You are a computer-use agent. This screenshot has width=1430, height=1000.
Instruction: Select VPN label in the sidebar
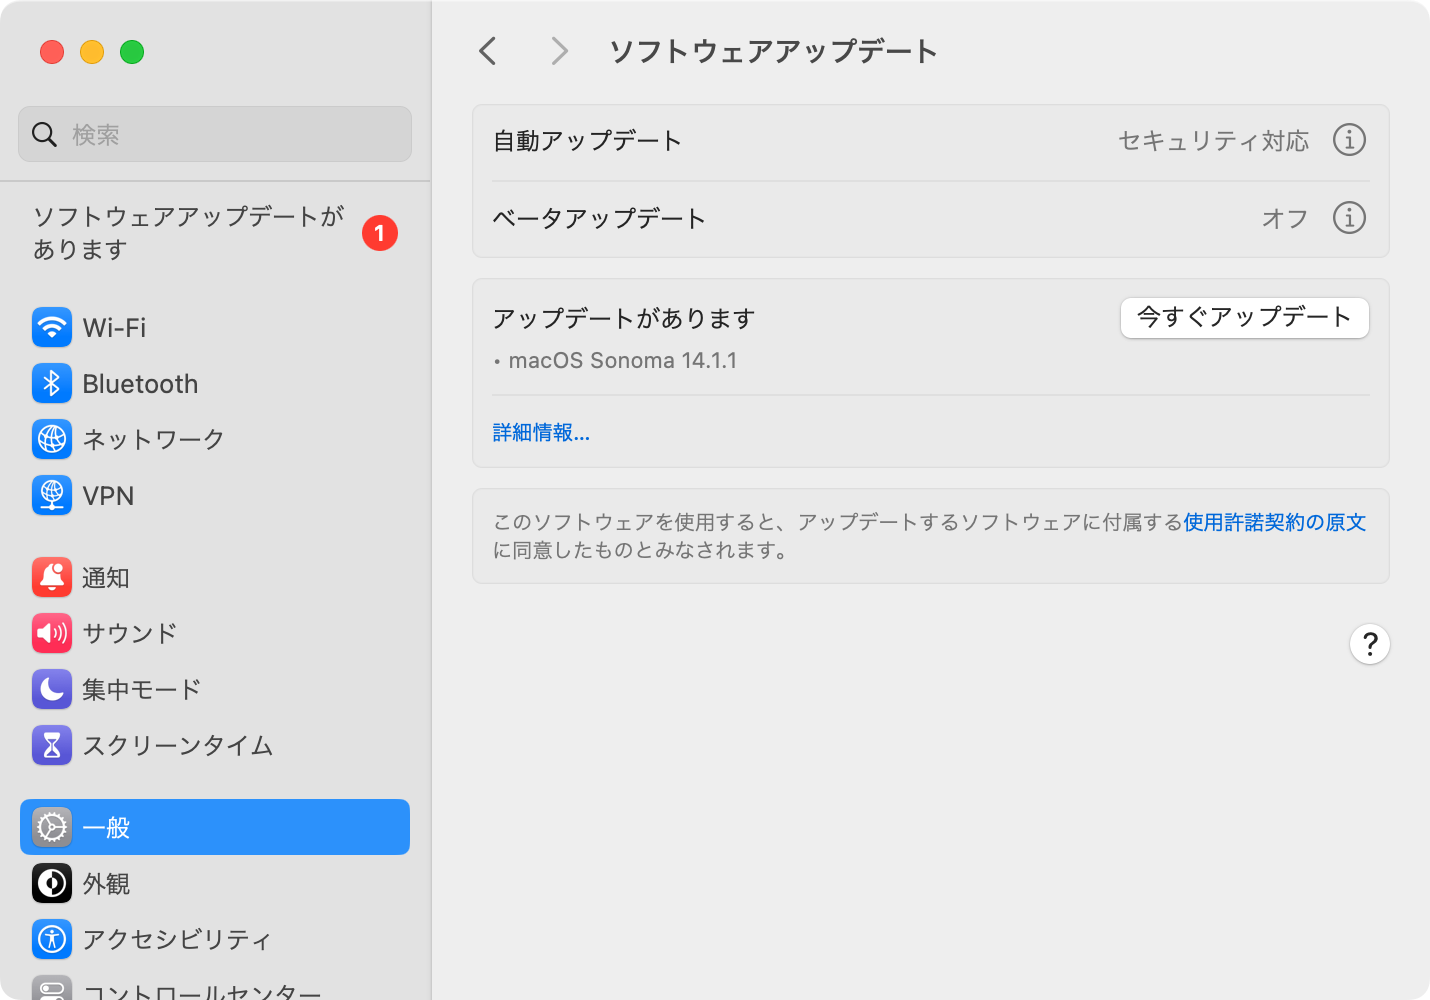[108, 496]
